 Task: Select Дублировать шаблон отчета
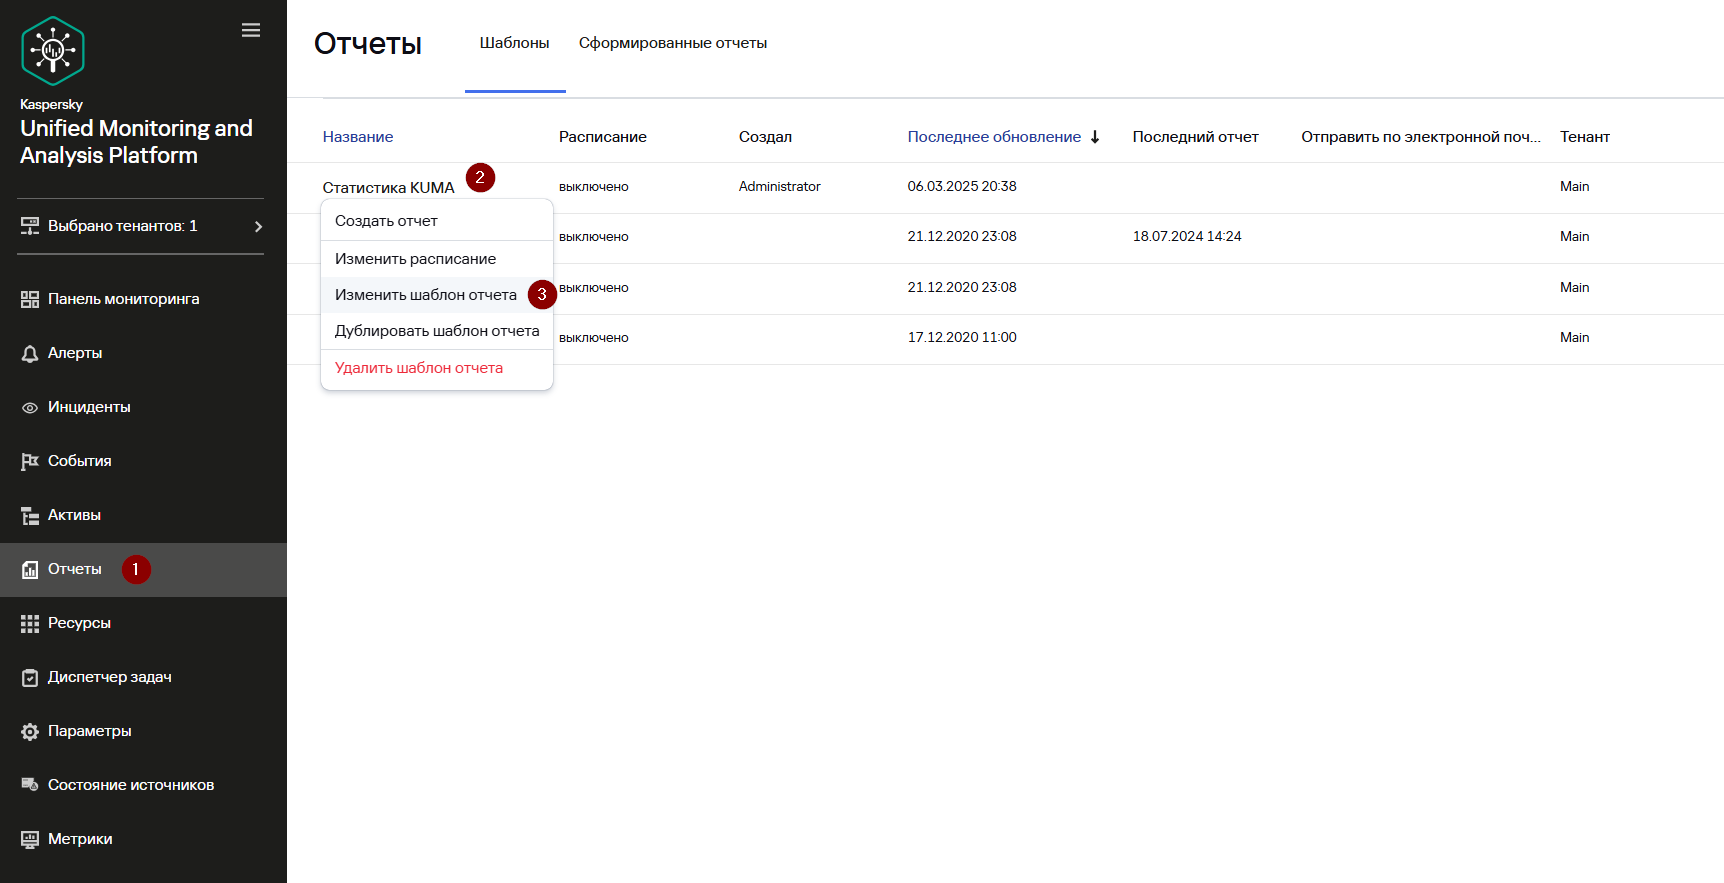tap(437, 331)
